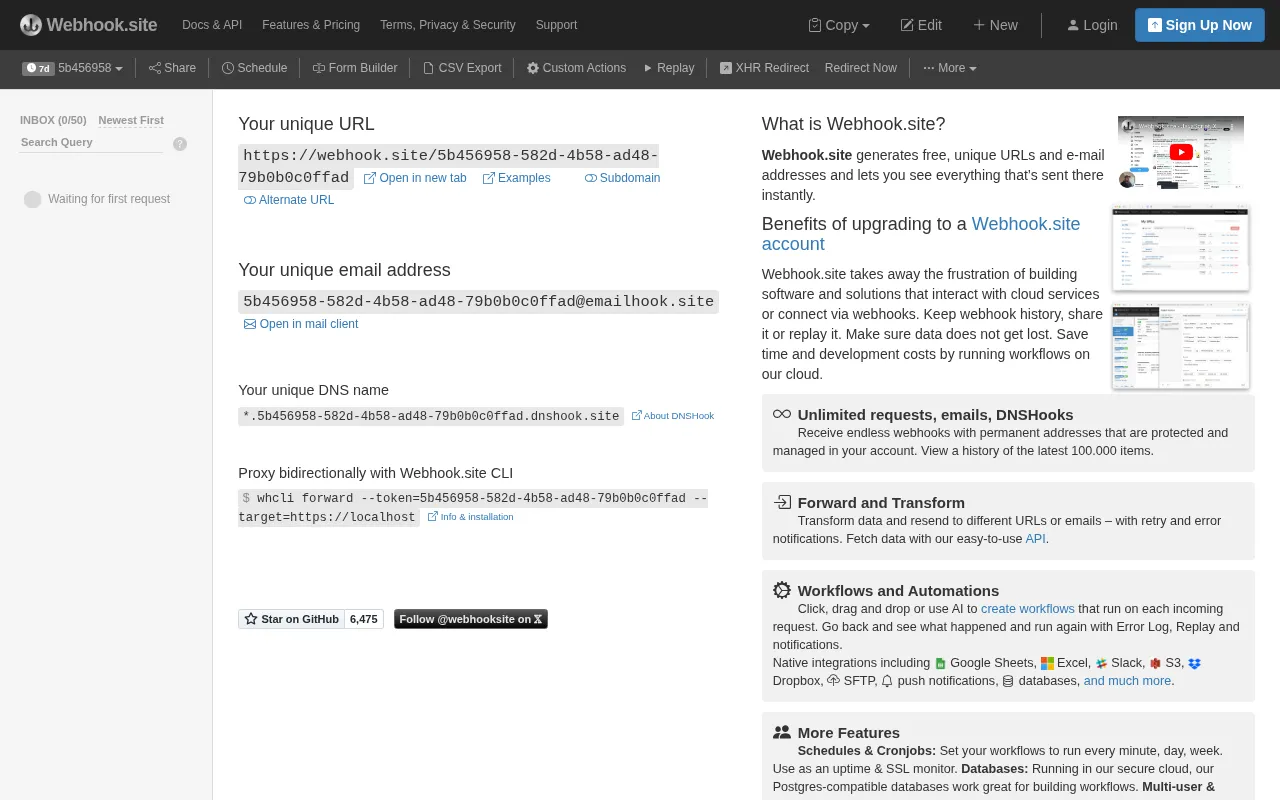Open the middle screenshot thumbnail
The width and height of the screenshot is (1280, 800).
(x=1181, y=248)
